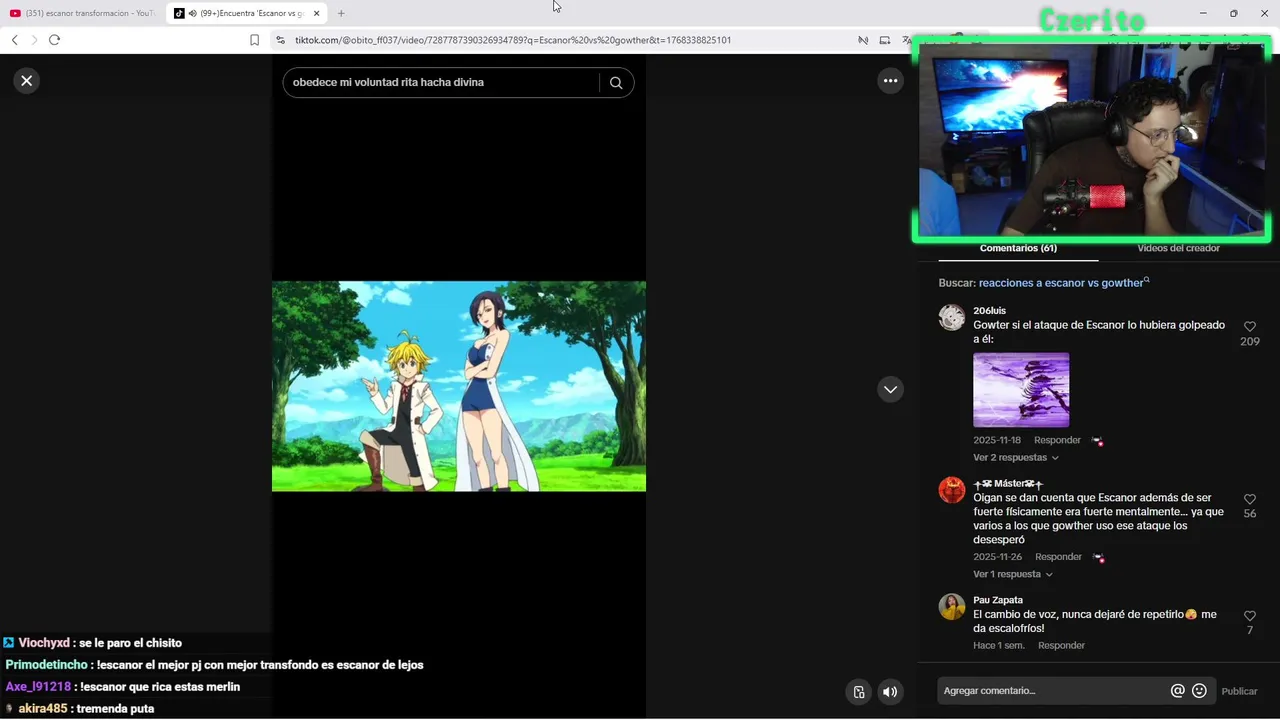Click the Axe_l91218 chat username
This screenshot has width=1280, height=720.
click(38, 687)
